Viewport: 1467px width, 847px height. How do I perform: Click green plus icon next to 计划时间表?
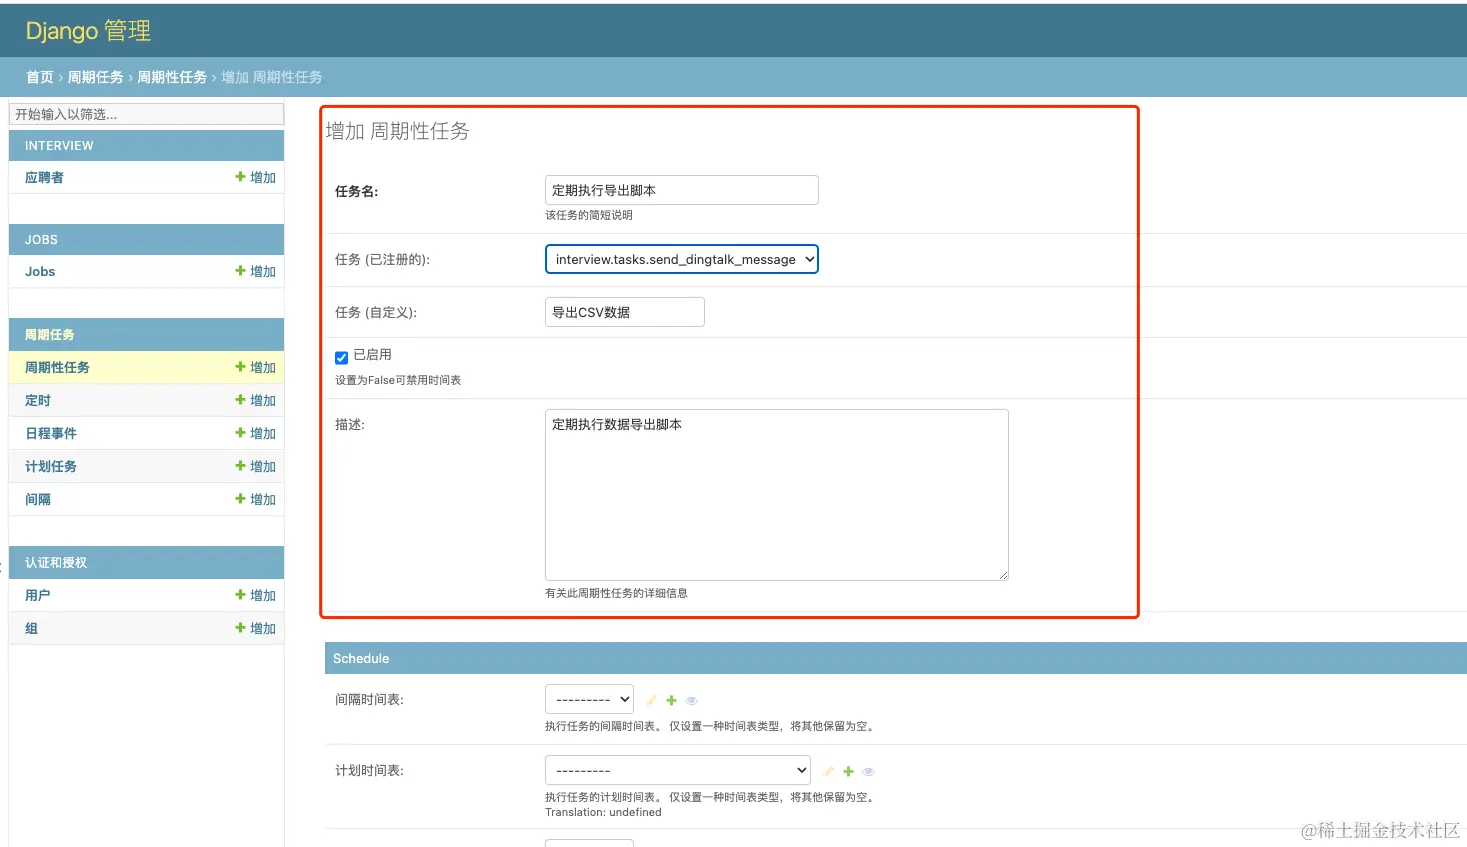click(848, 771)
